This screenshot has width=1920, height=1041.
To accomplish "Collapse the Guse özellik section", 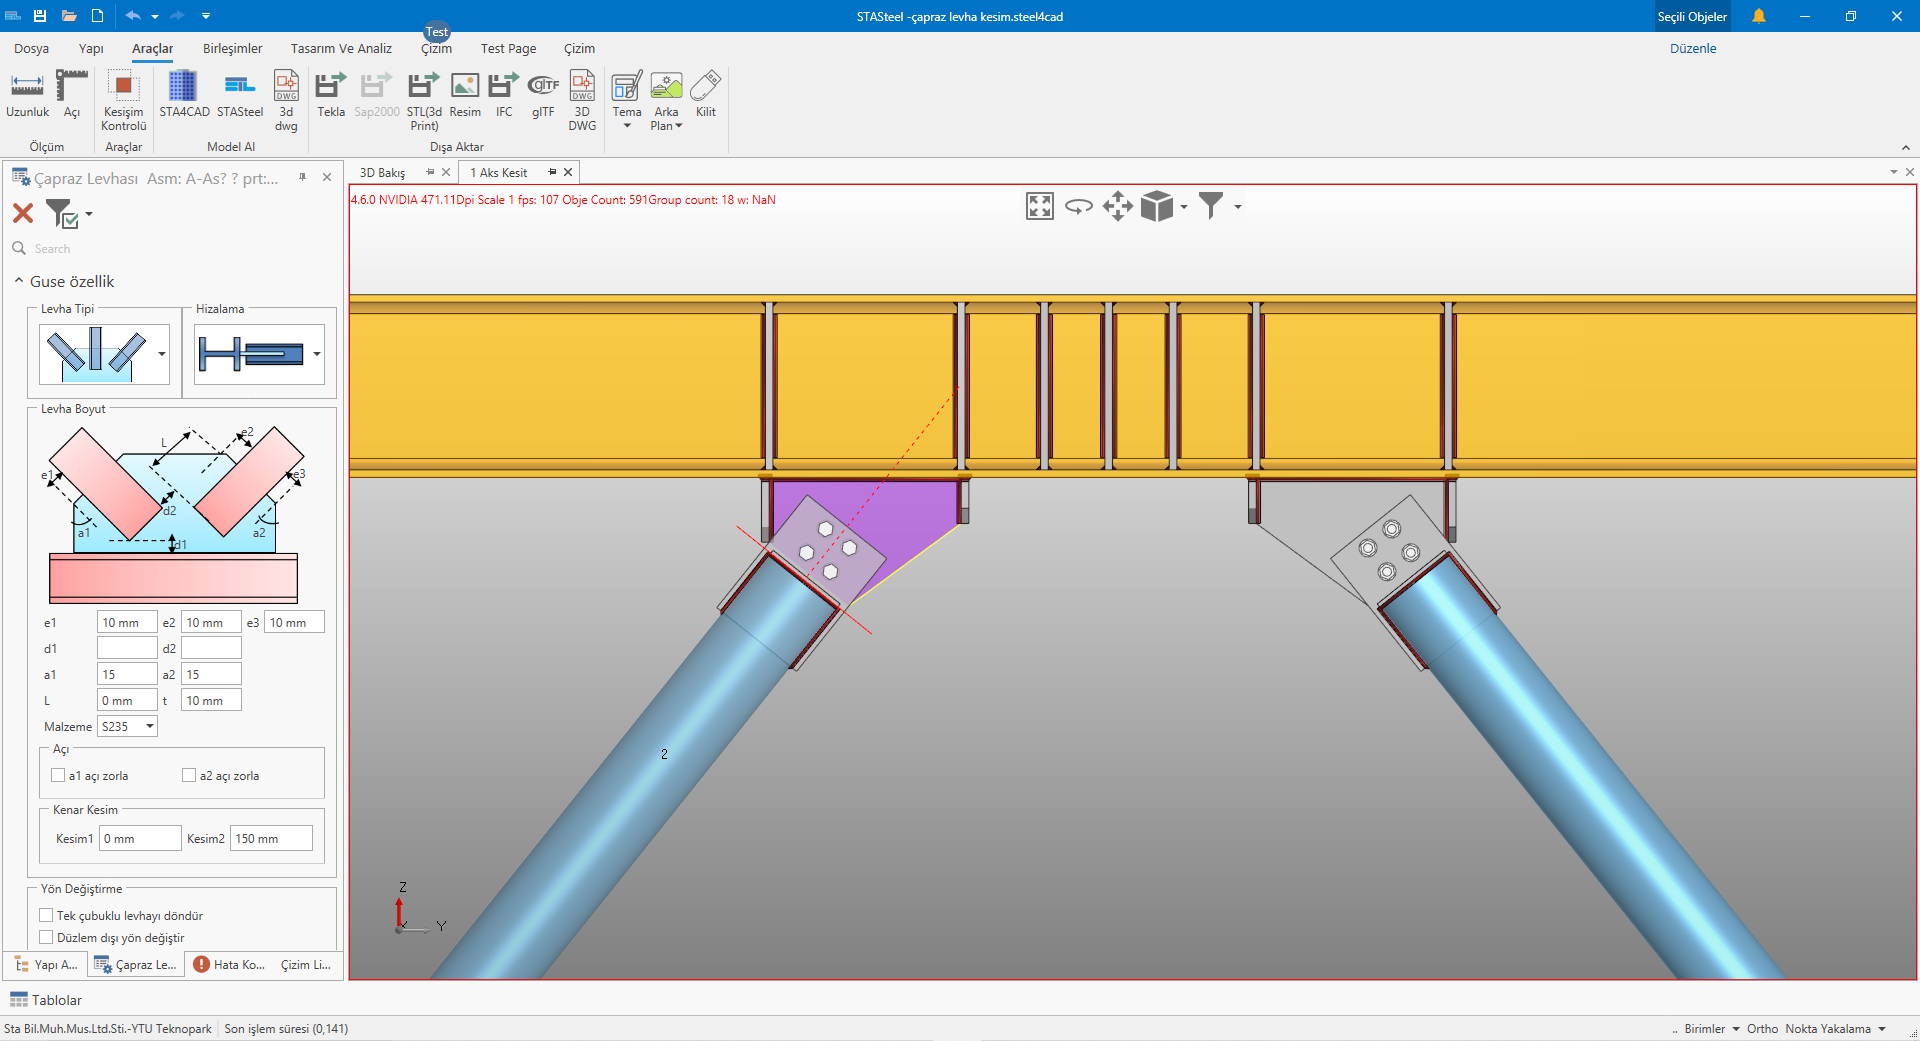I will pyautogui.click(x=19, y=281).
